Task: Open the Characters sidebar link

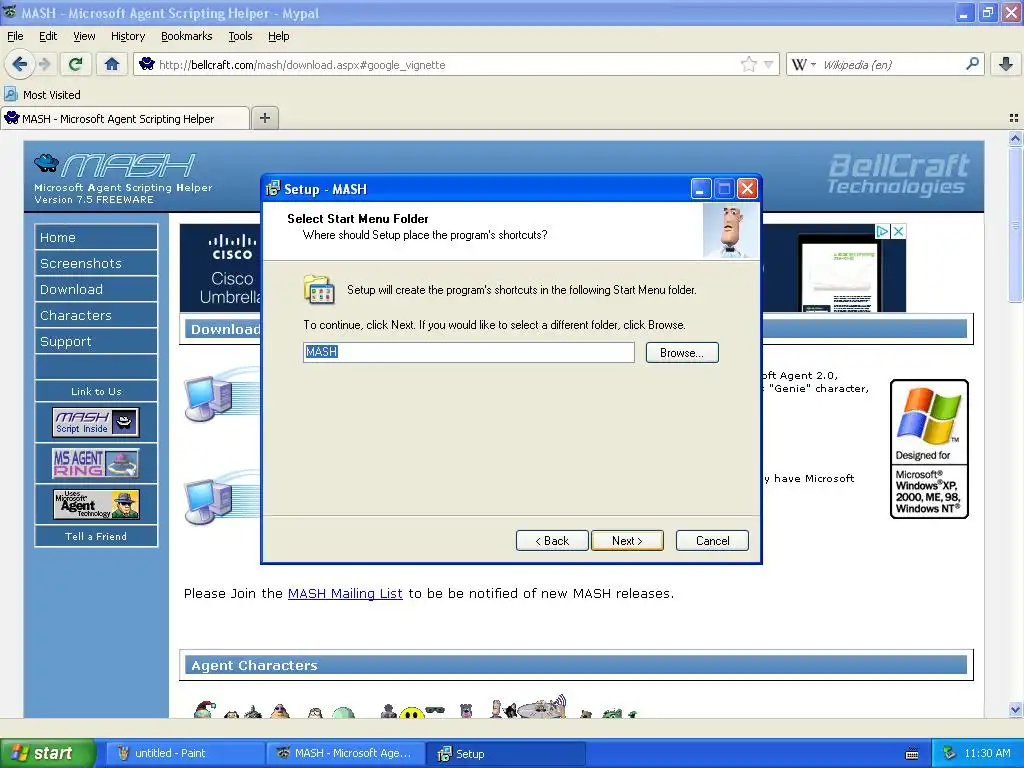Action: coord(96,315)
